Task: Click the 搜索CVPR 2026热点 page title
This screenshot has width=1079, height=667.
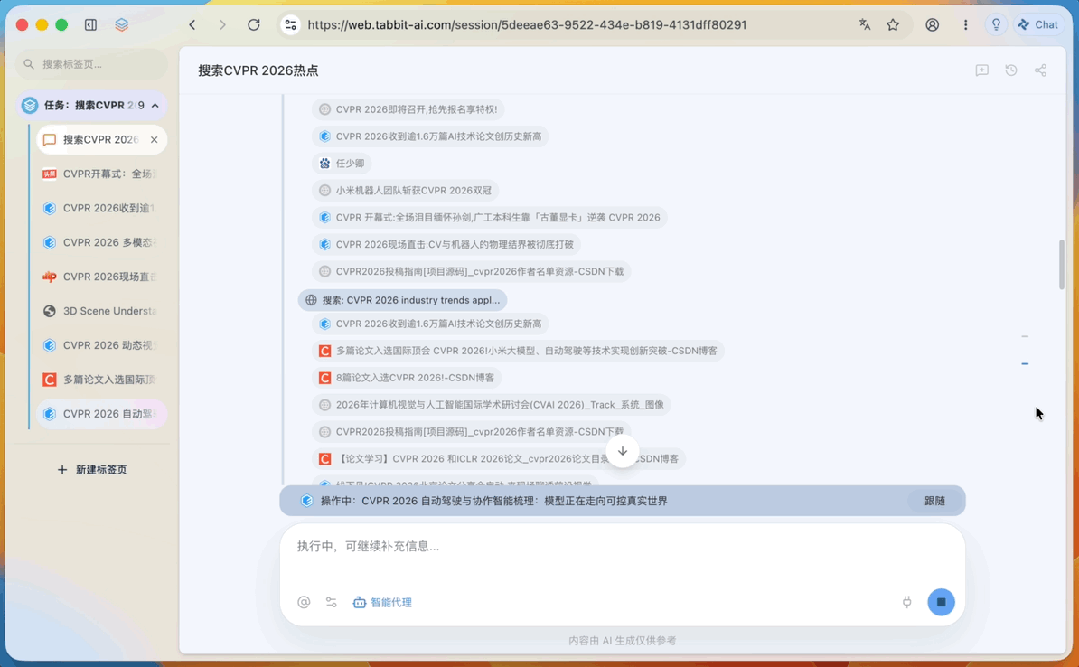Action: point(258,70)
